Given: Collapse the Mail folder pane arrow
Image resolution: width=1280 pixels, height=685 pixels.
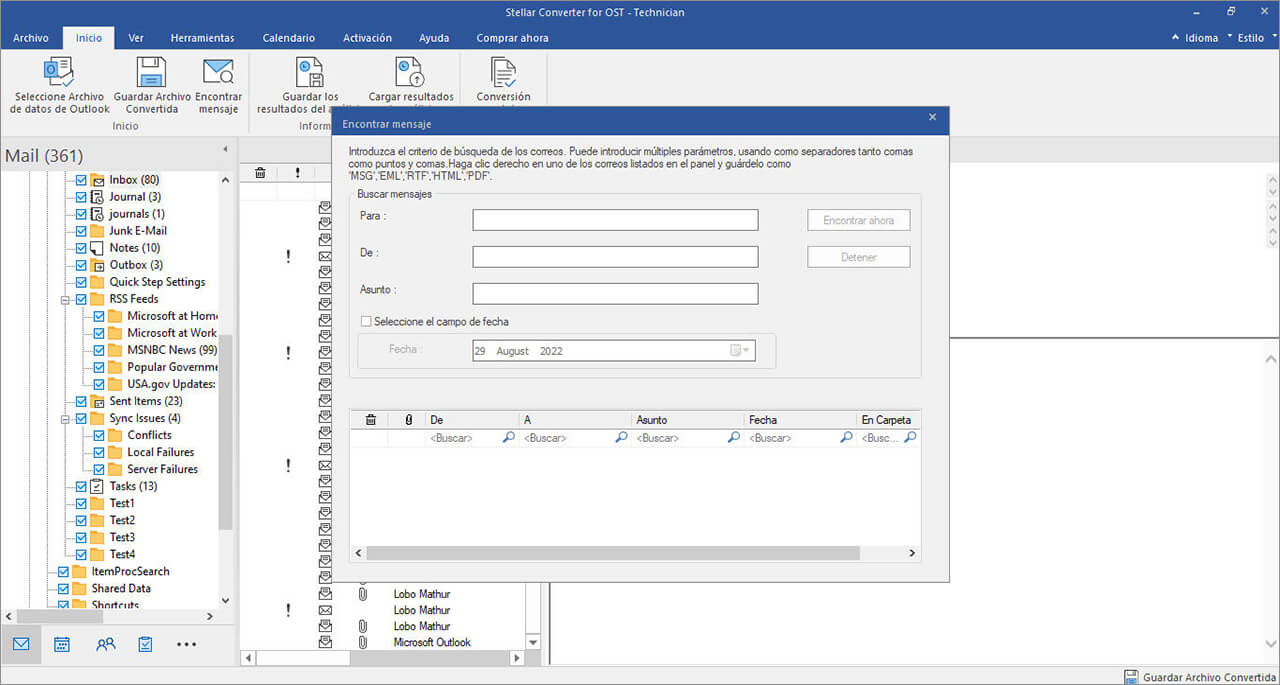Looking at the screenshot, I should click(x=225, y=150).
